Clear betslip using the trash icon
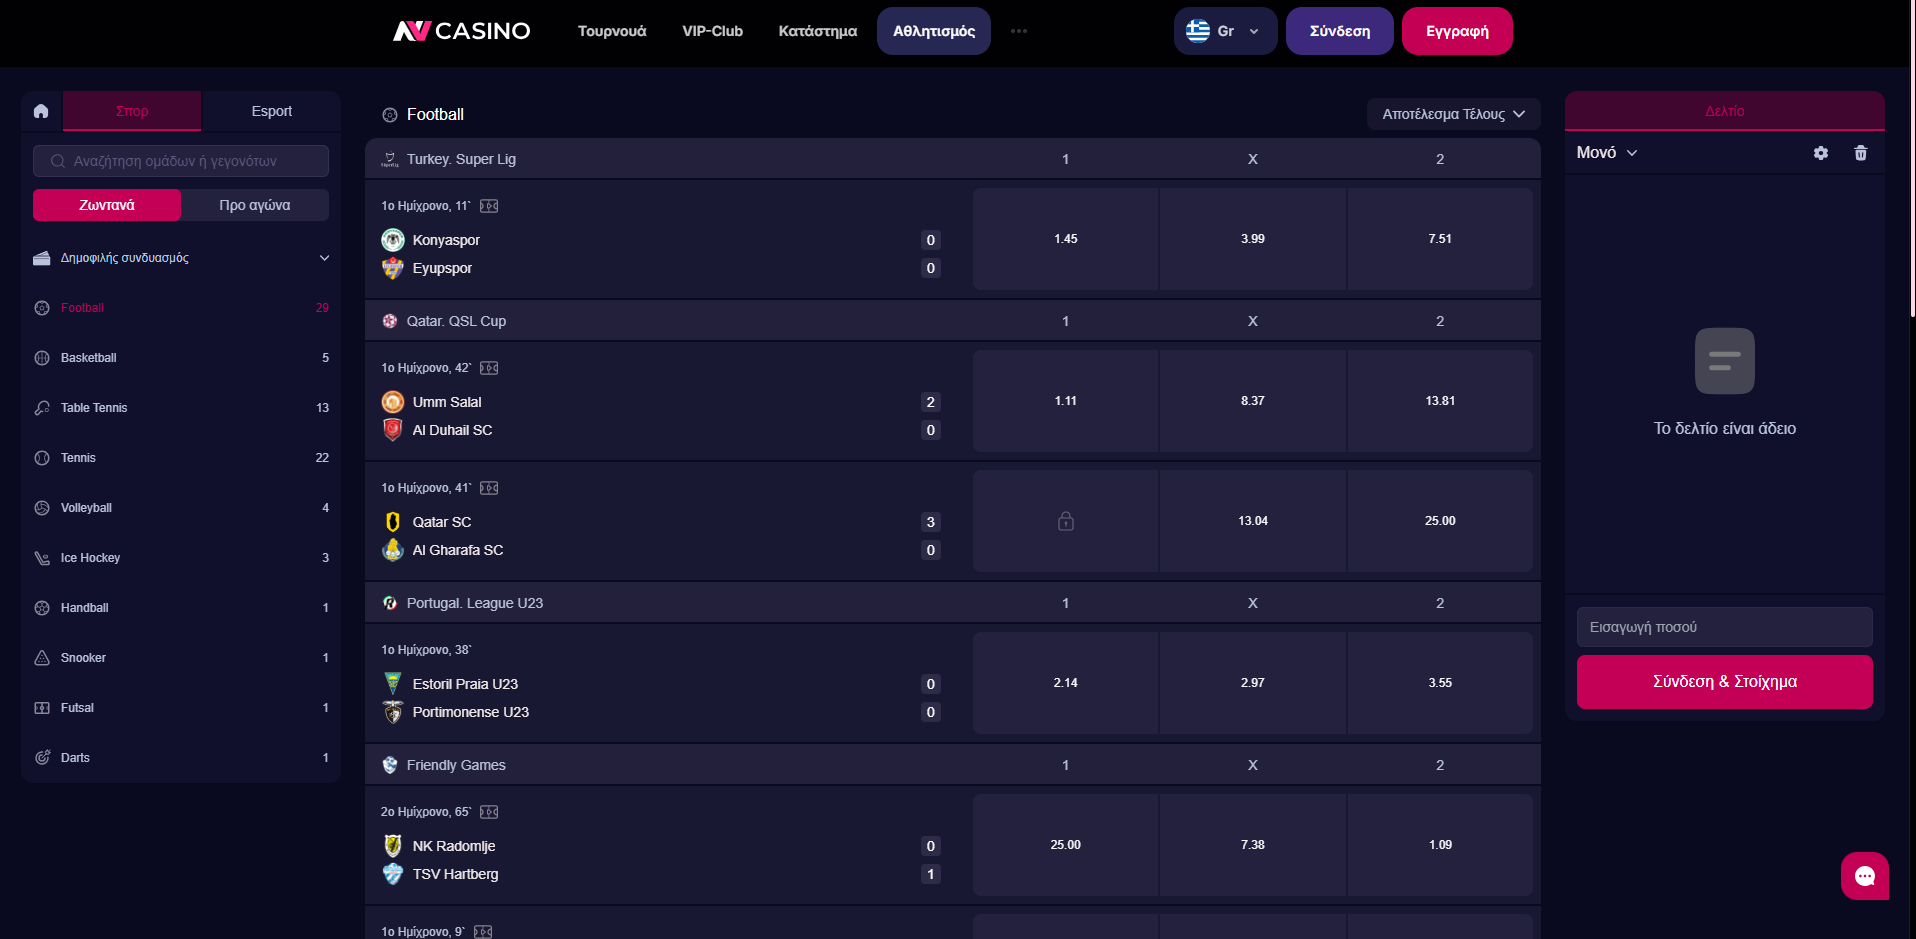Viewport: 1916px width, 939px height. tap(1860, 153)
